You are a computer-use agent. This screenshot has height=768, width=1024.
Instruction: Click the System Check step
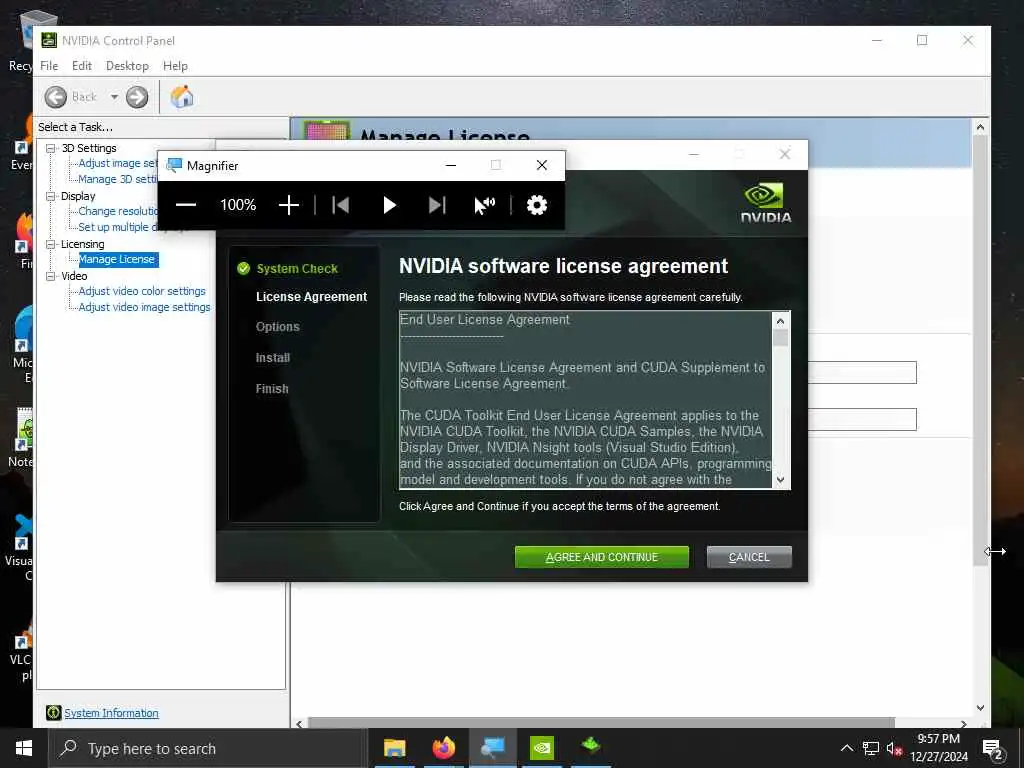(297, 268)
